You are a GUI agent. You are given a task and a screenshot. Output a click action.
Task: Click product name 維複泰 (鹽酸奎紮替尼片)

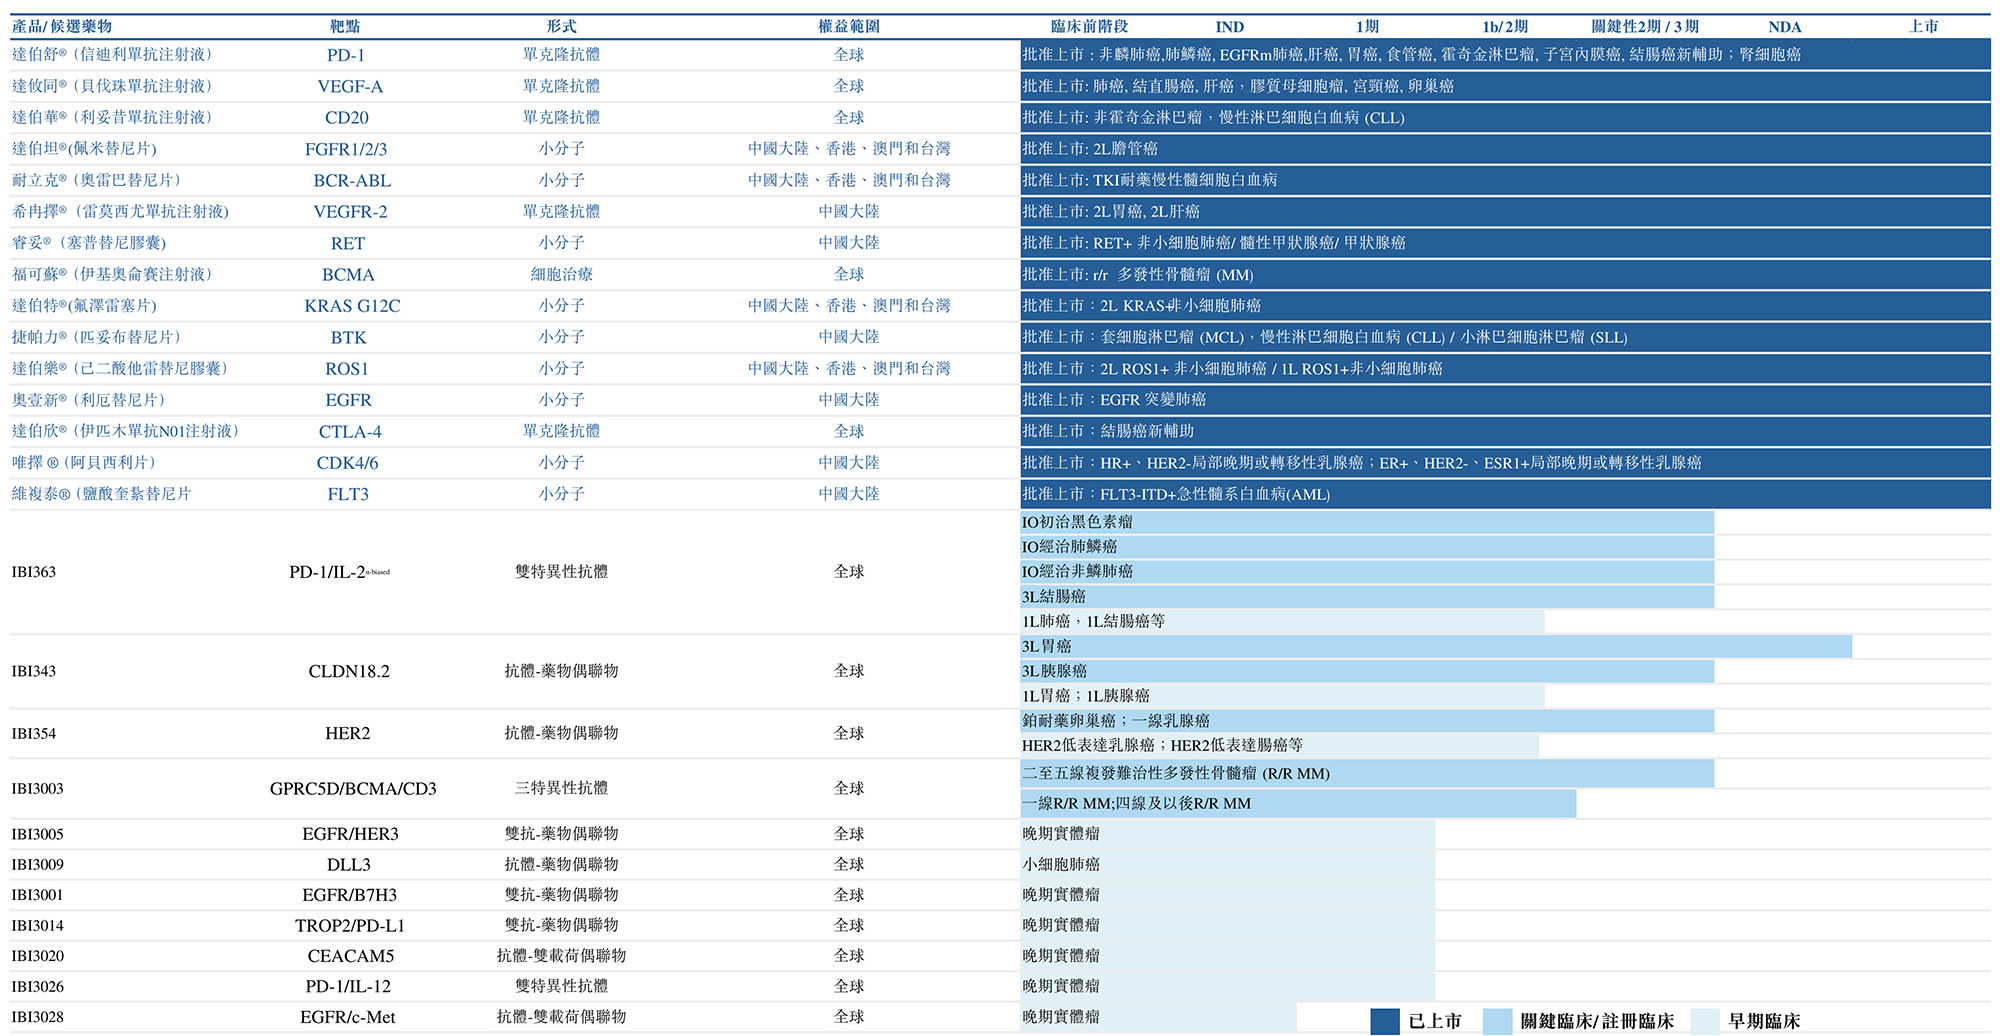click(102, 494)
